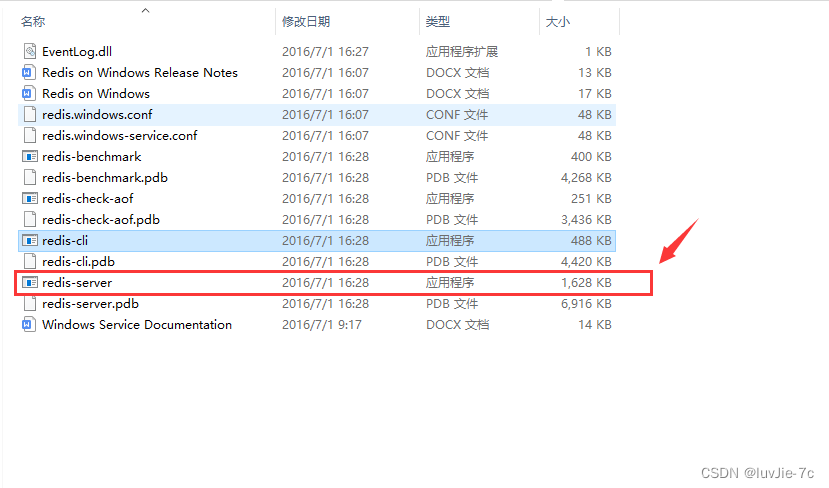Sort by the 类型 column header
The height and width of the screenshot is (488, 829).
click(x=438, y=22)
